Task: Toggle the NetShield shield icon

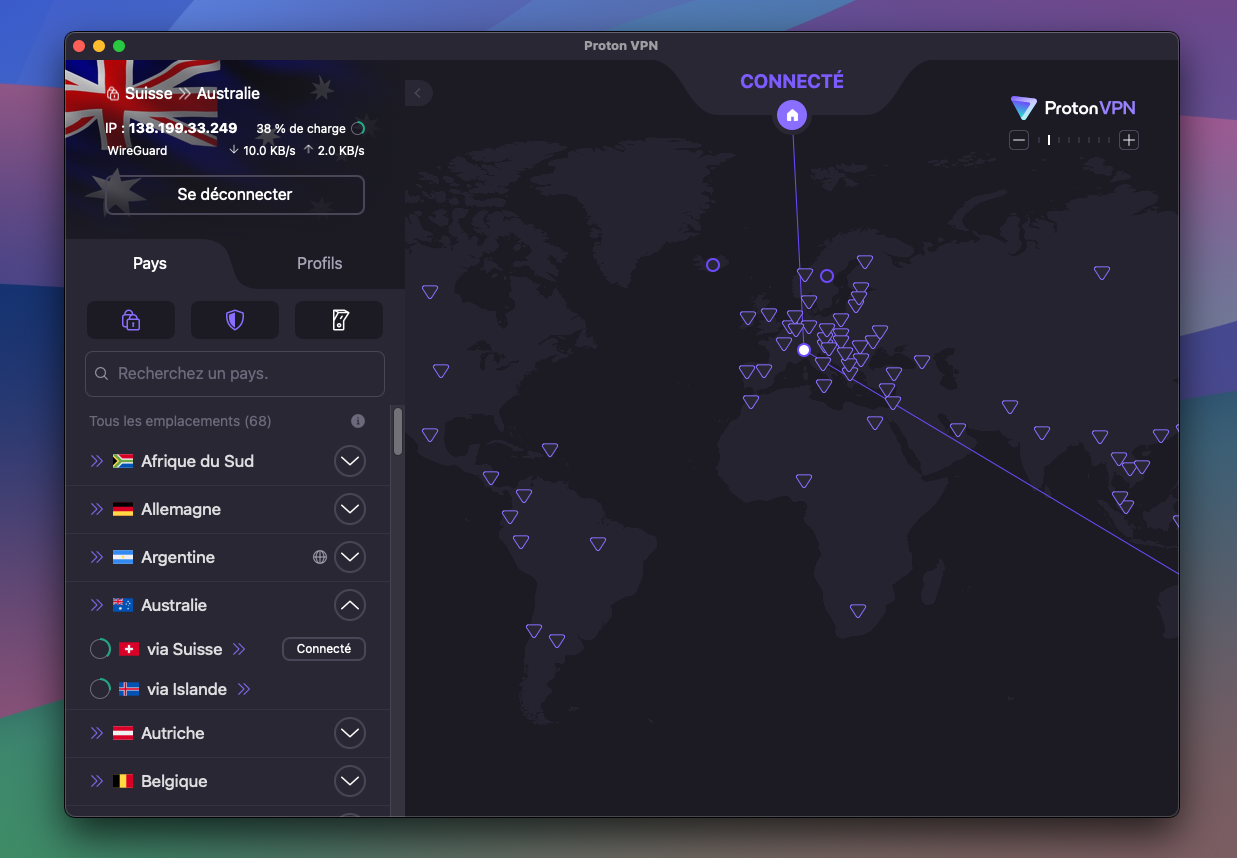Action: coord(235,320)
